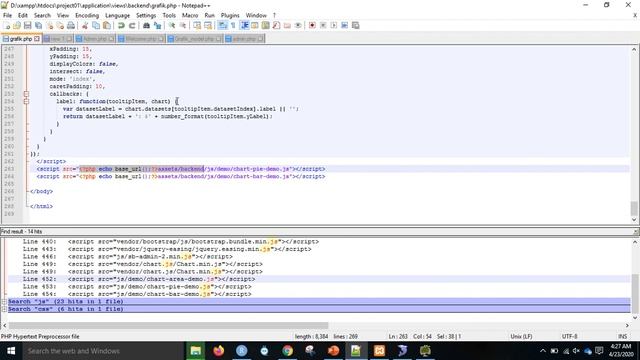The width and height of the screenshot is (640, 360).
Task: Click line 264 chart-bar-demo script tag
Action: coord(181,176)
